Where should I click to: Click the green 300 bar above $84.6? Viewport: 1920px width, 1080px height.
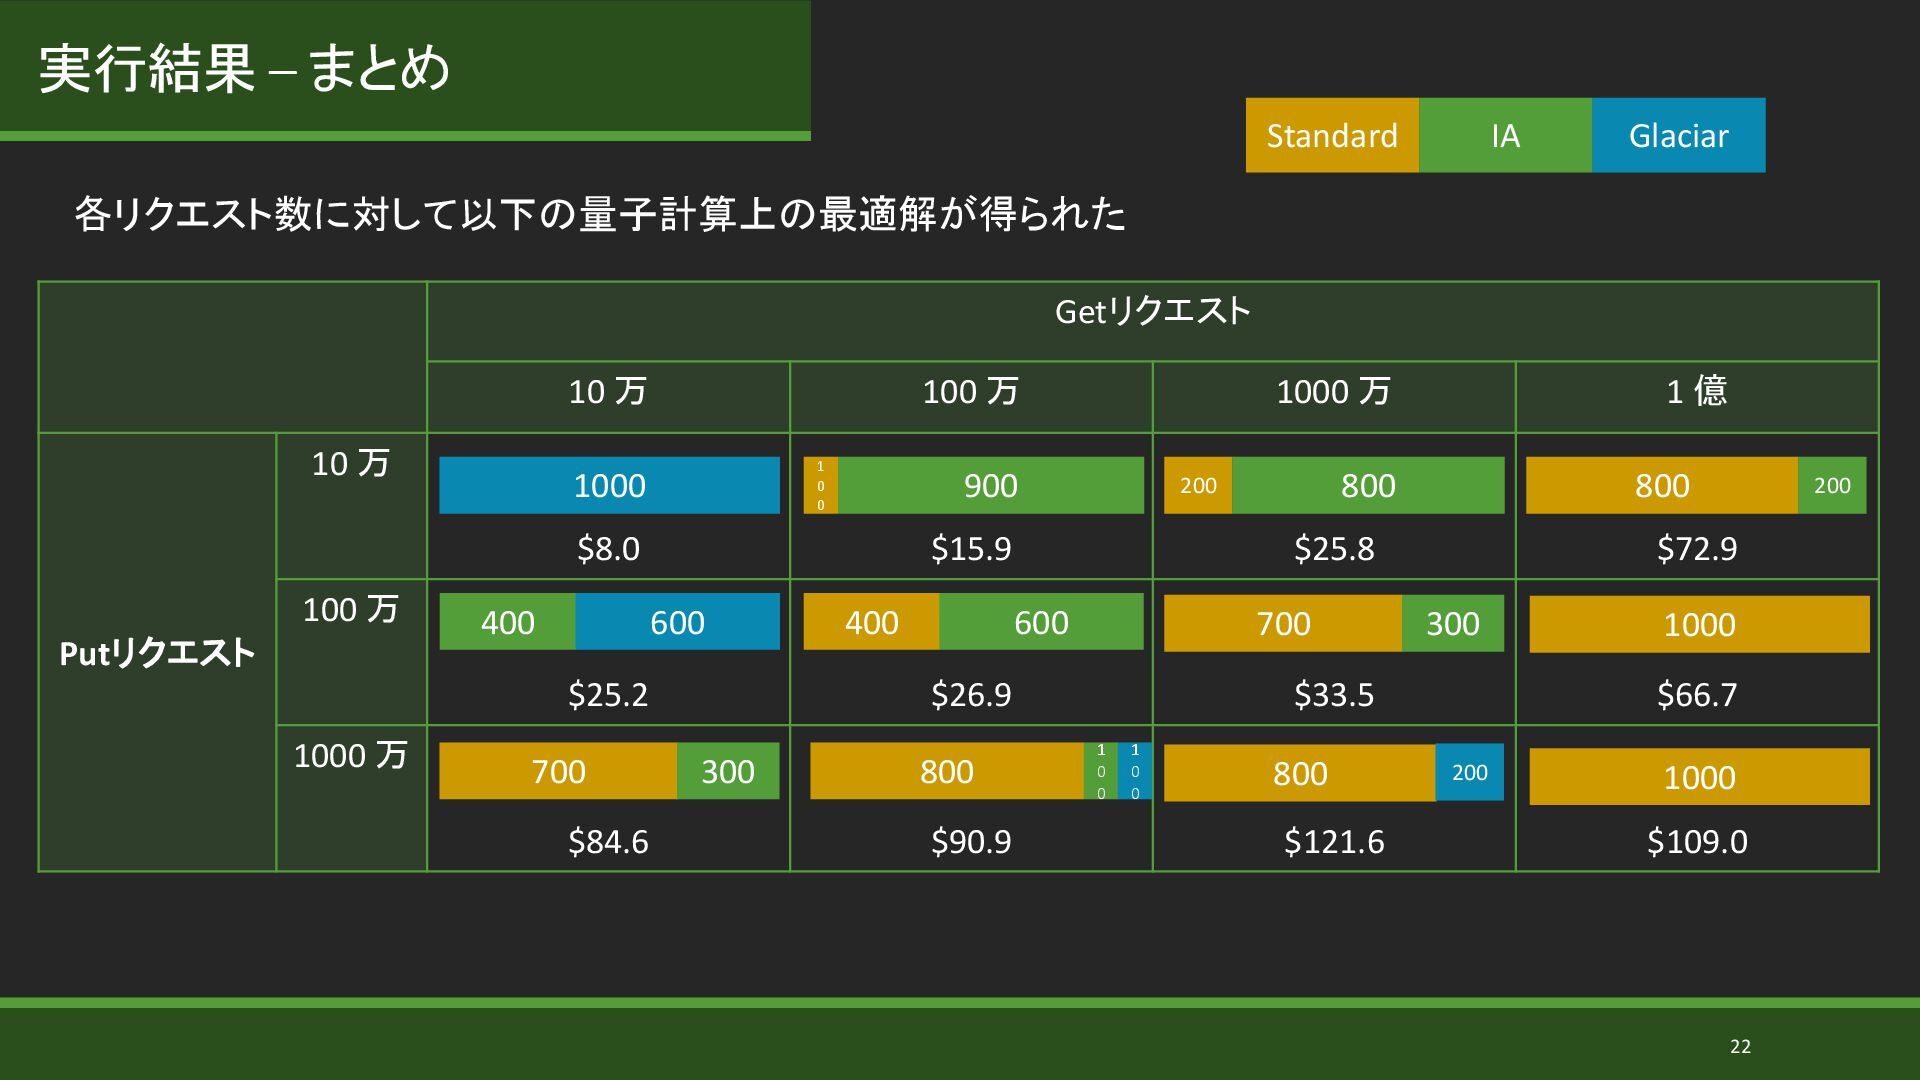[x=727, y=771]
